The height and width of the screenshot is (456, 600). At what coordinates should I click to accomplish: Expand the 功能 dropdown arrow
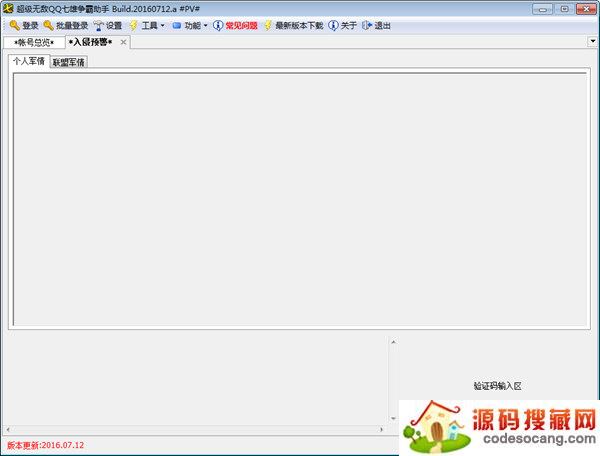click(205, 26)
